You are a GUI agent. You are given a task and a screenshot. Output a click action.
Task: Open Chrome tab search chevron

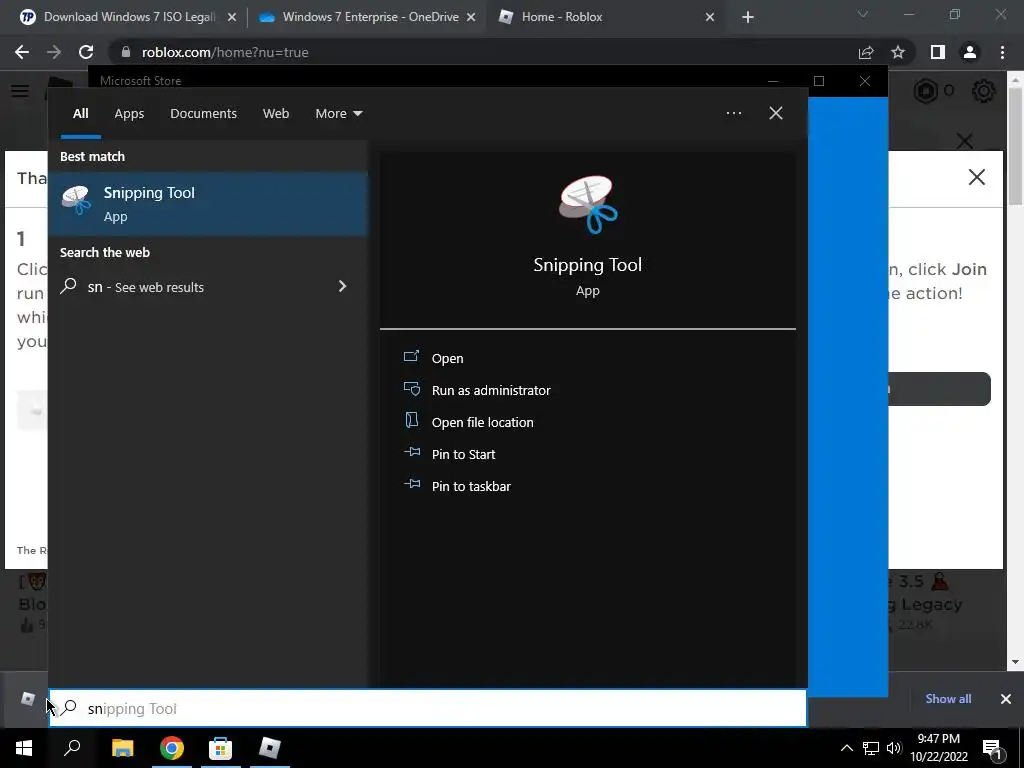pyautogui.click(x=863, y=14)
